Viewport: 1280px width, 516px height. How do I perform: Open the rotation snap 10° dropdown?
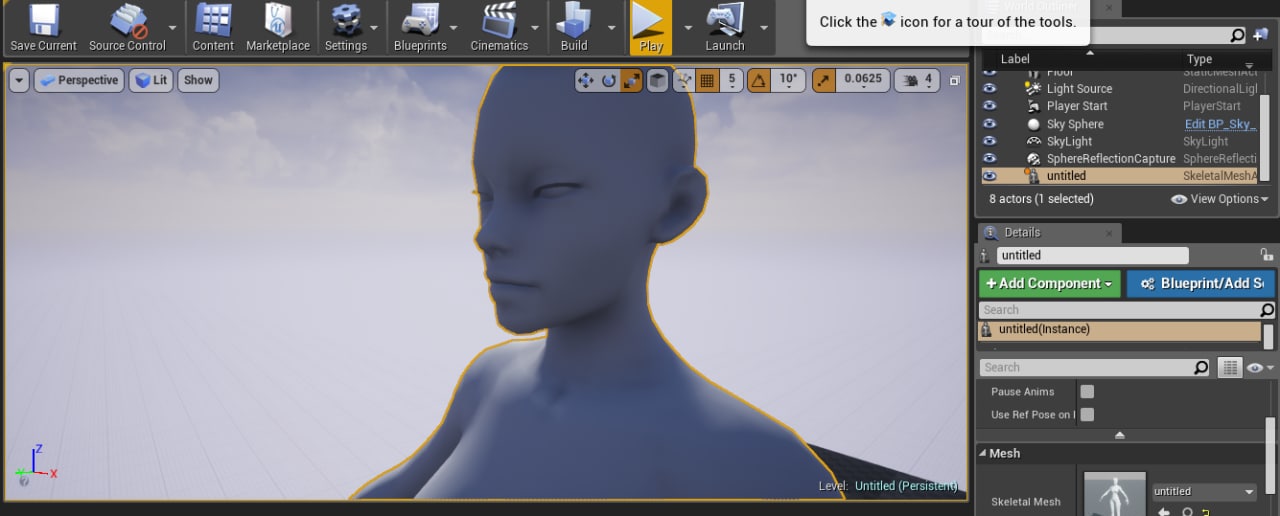[788, 80]
